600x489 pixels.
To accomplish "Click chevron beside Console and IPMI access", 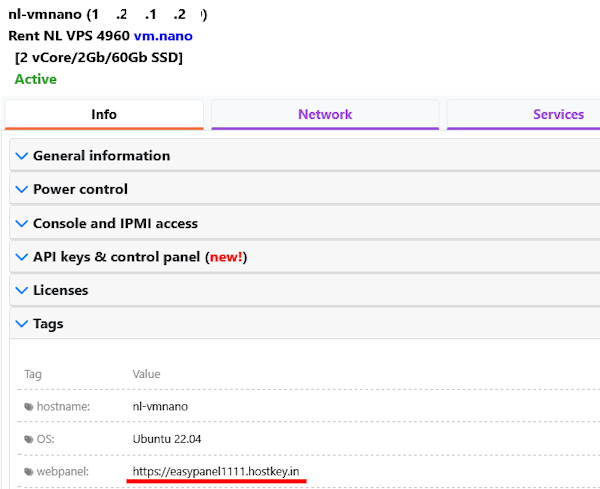I will (22, 223).
